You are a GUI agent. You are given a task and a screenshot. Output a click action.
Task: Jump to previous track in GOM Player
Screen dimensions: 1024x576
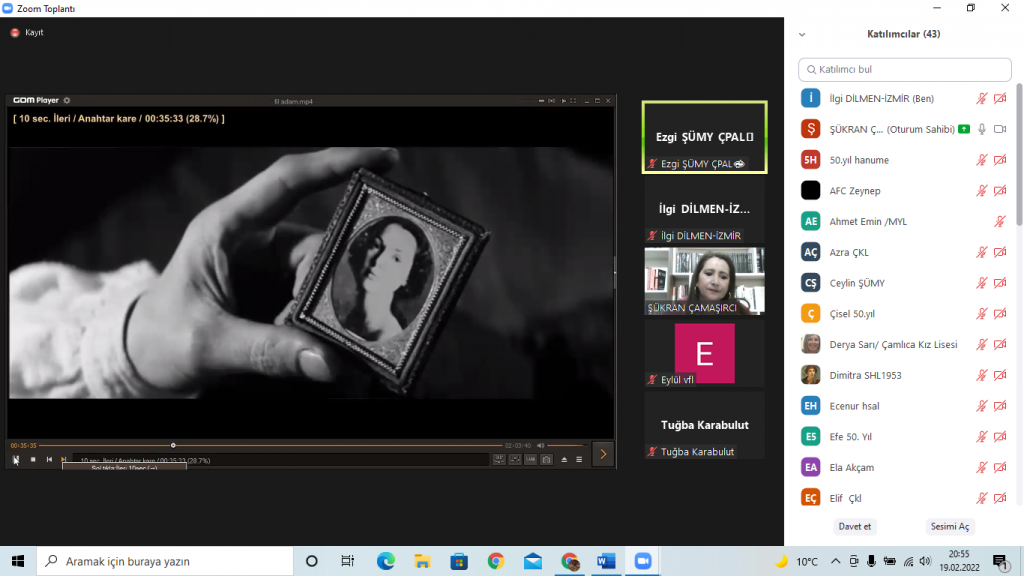(x=49, y=459)
